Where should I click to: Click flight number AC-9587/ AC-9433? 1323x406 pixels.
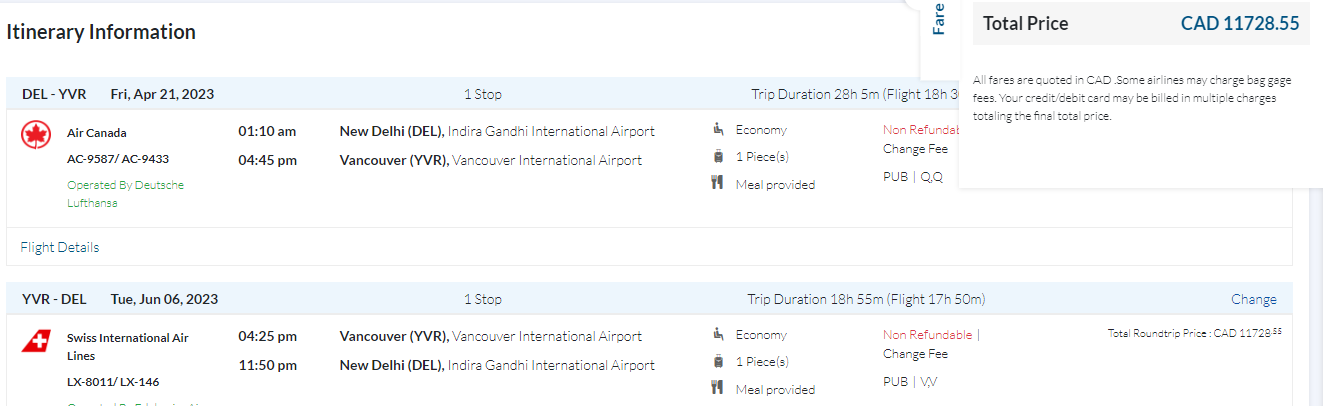point(118,158)
